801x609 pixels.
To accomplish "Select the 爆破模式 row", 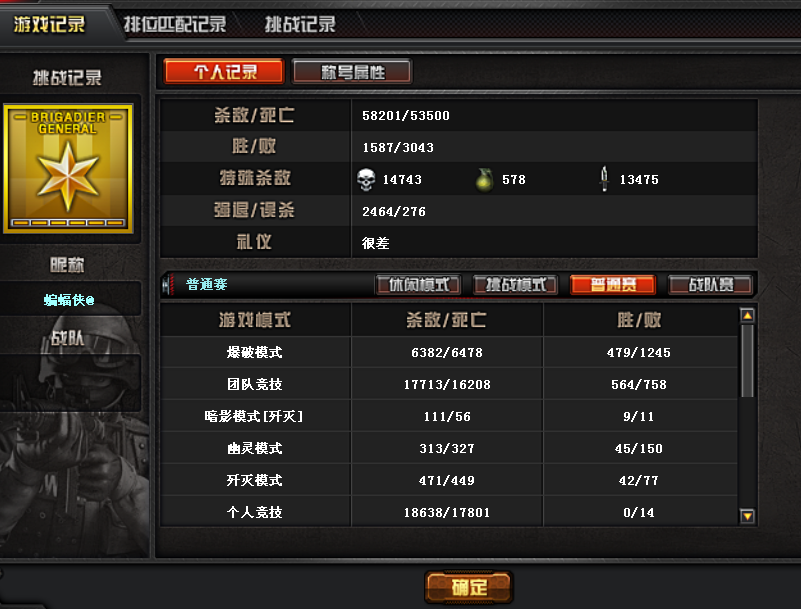I will (449, 352).
